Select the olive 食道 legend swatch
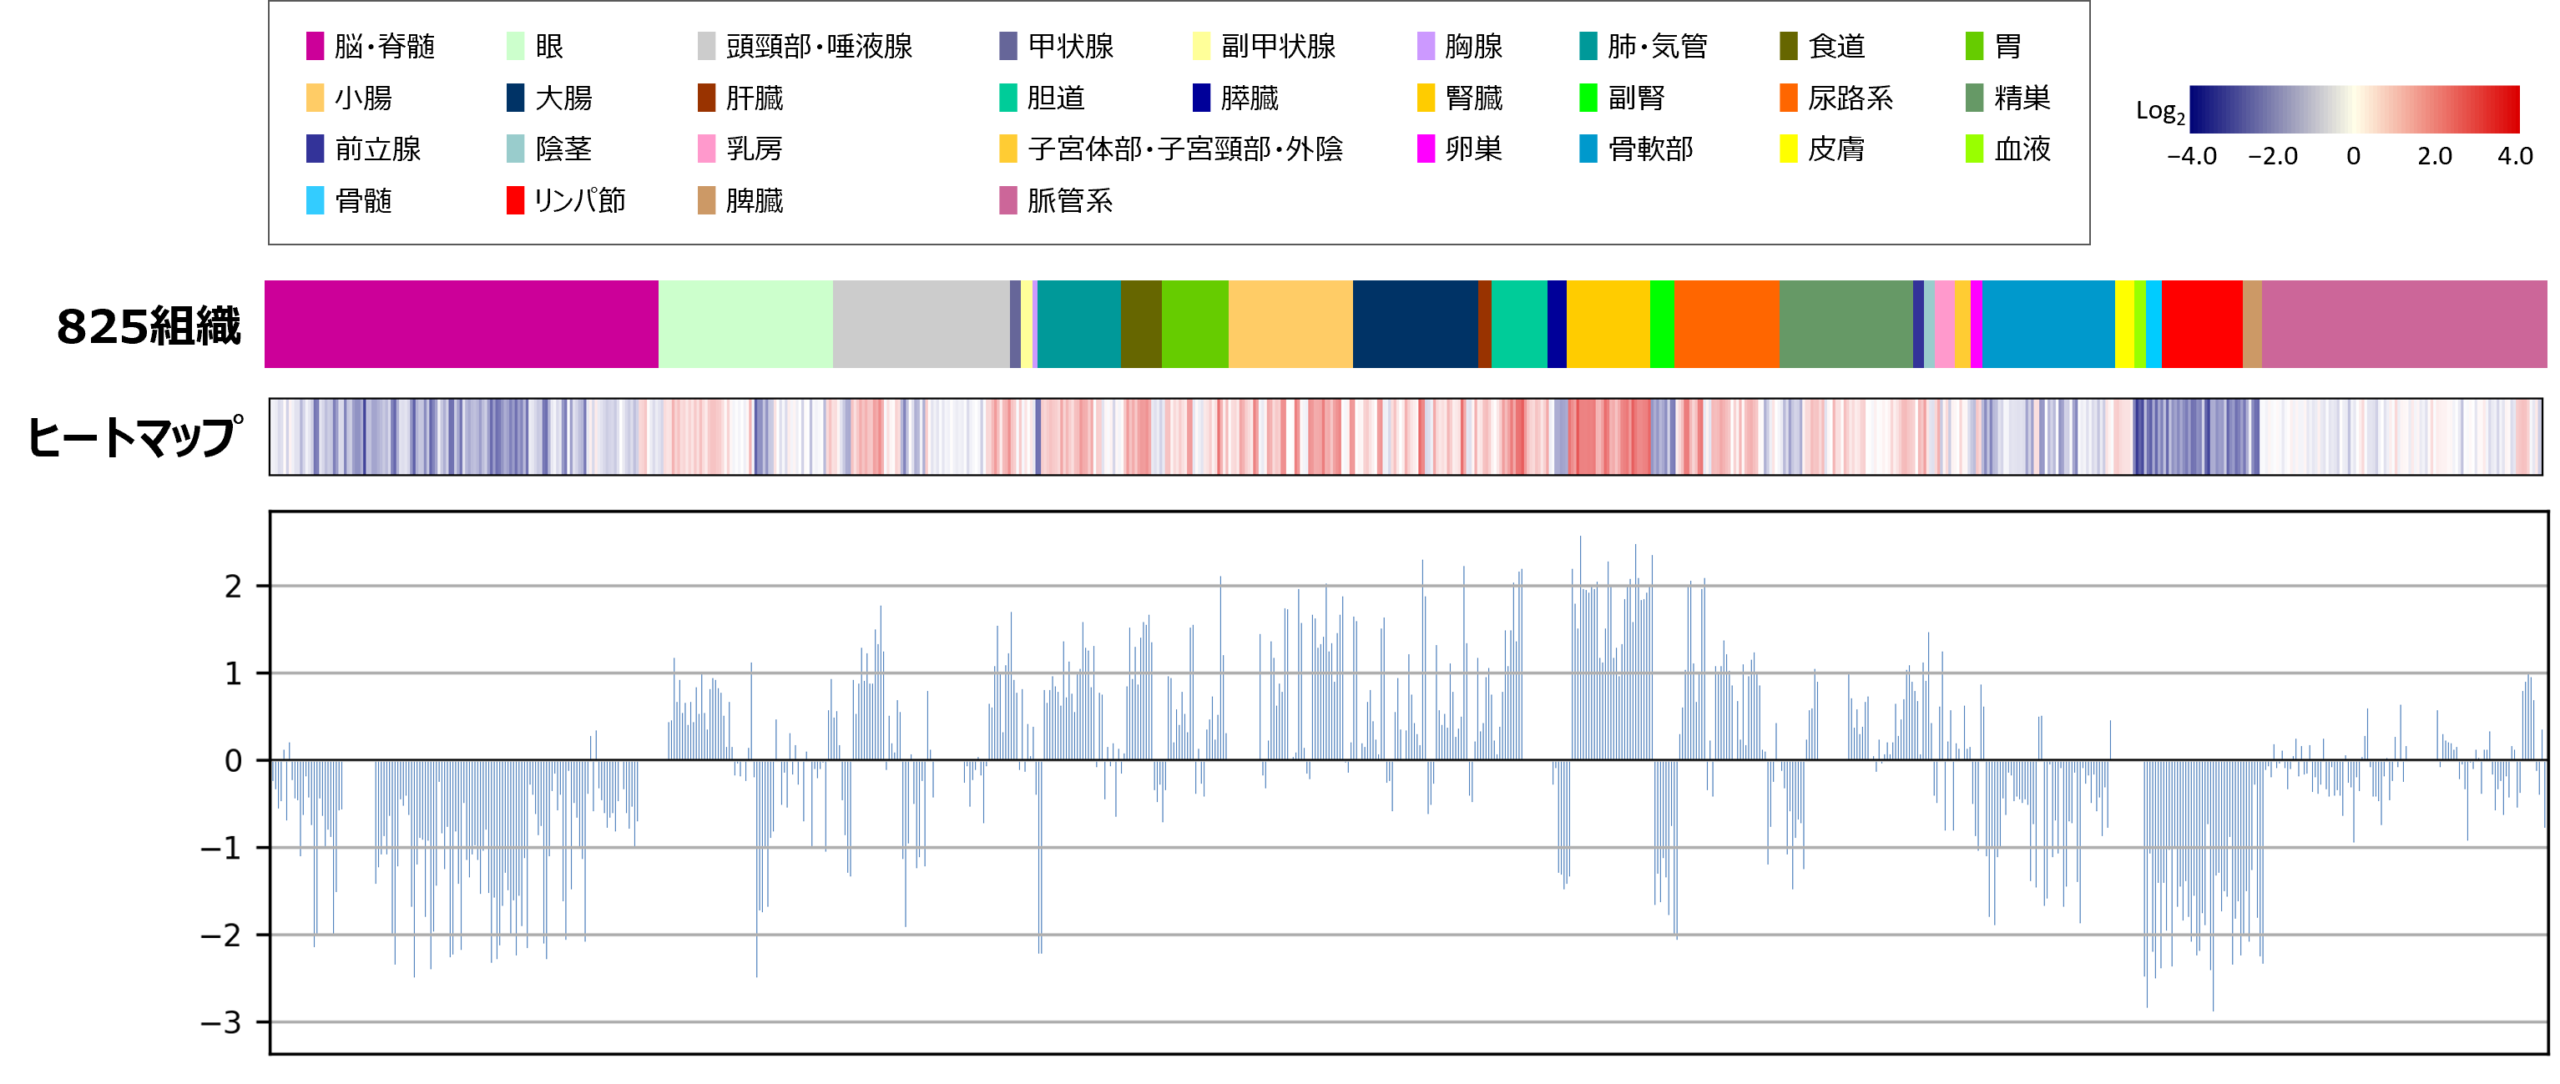2560x1084 pixels. [1788, 46]
